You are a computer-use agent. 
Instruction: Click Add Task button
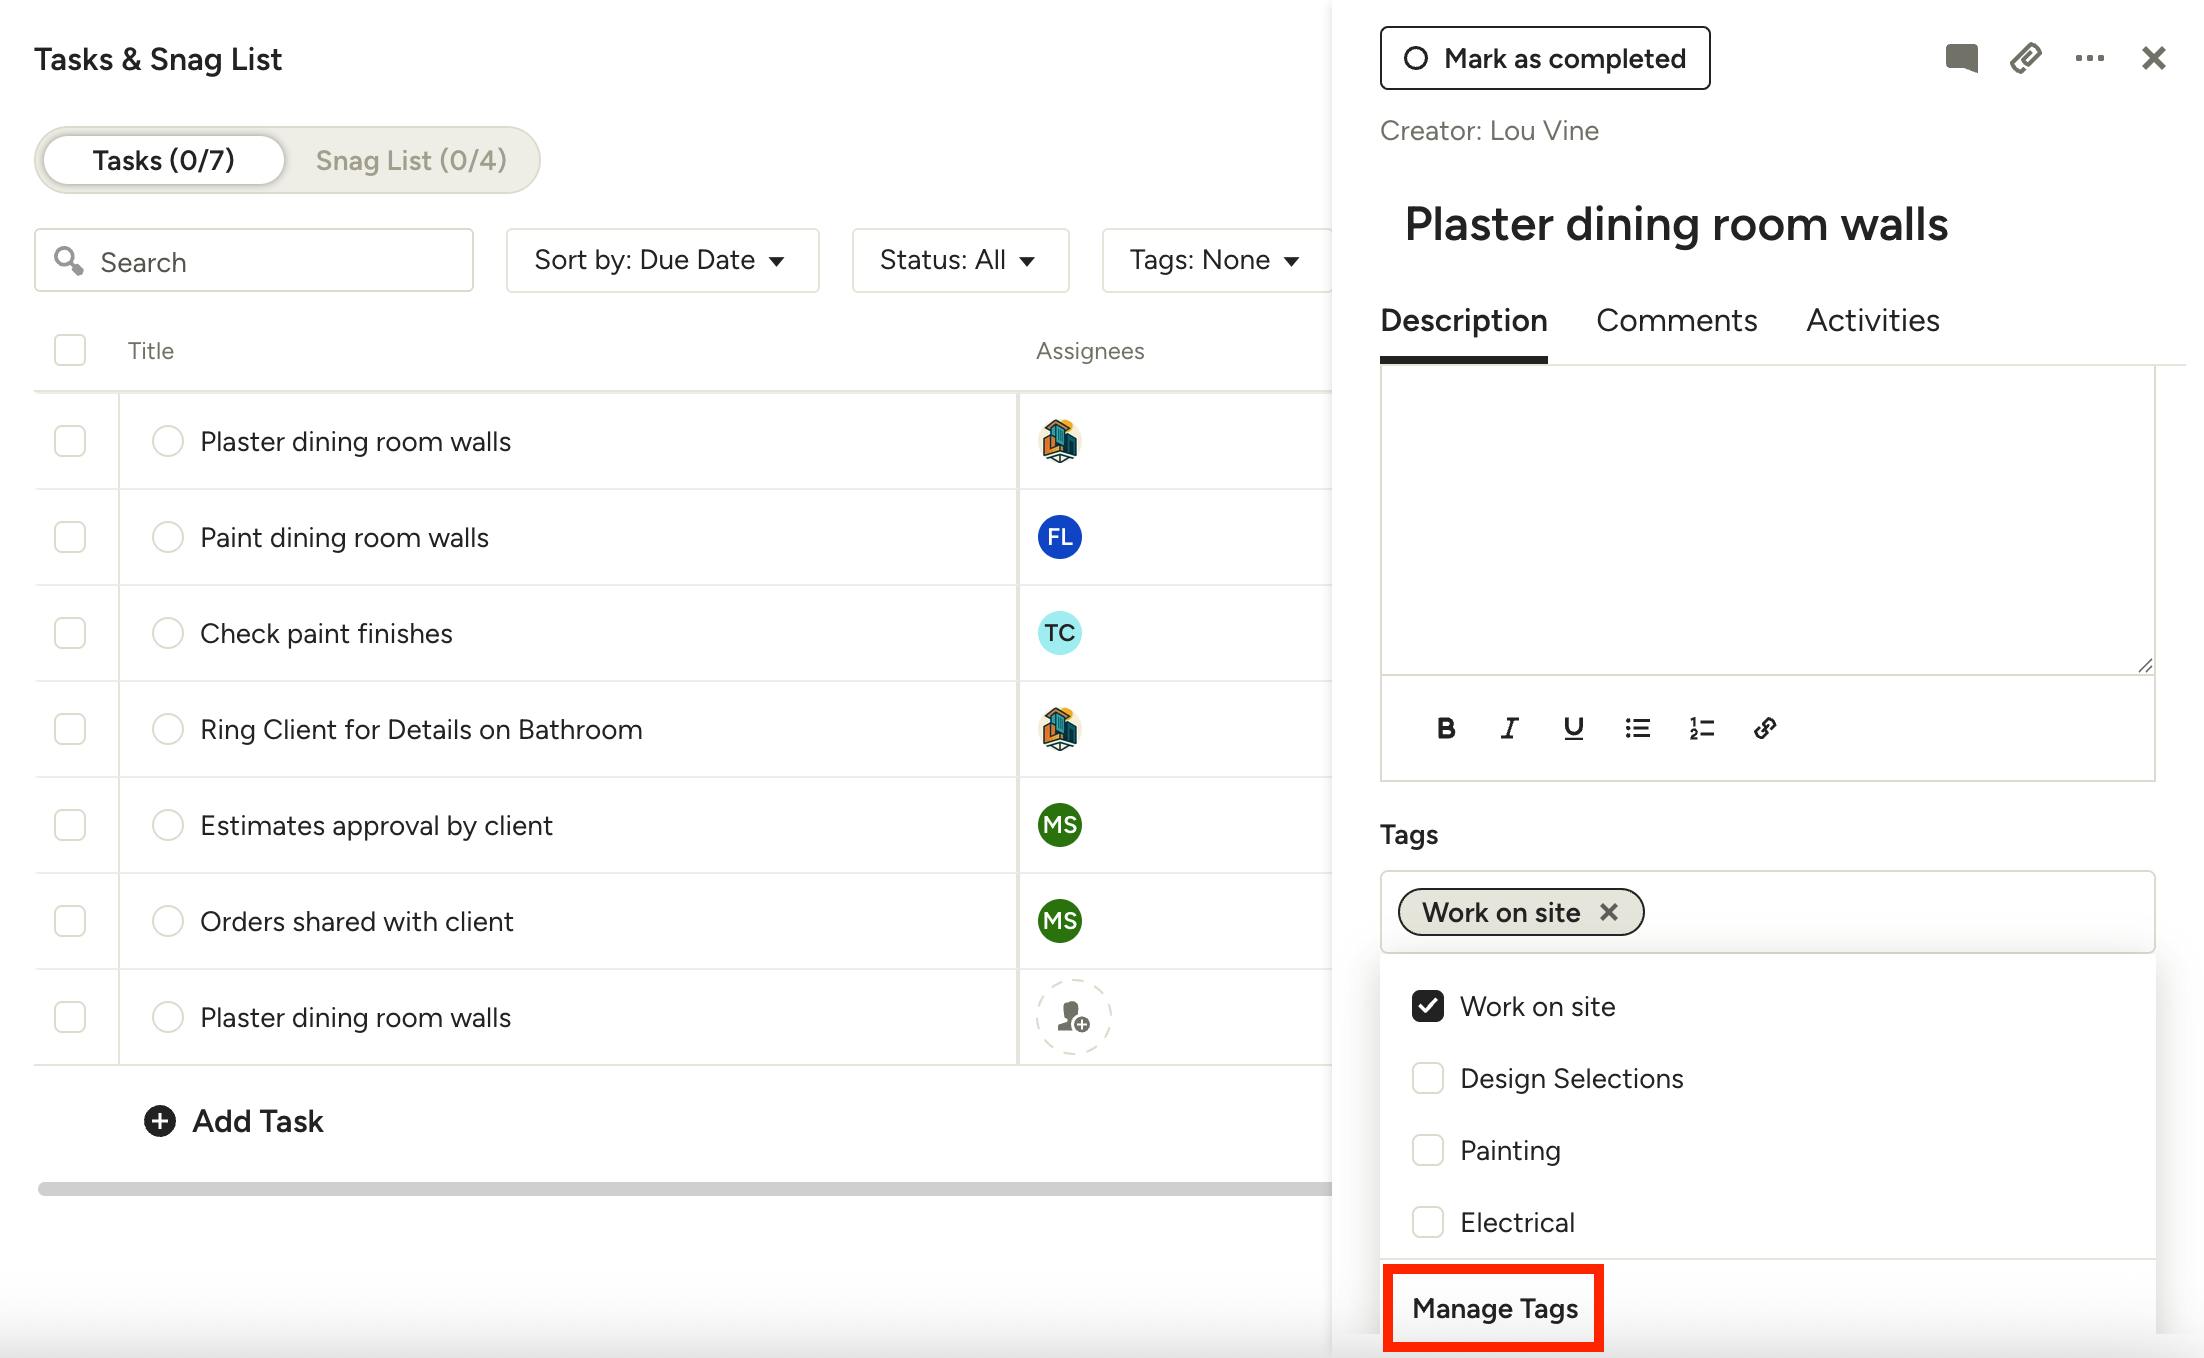(234, 1121)
